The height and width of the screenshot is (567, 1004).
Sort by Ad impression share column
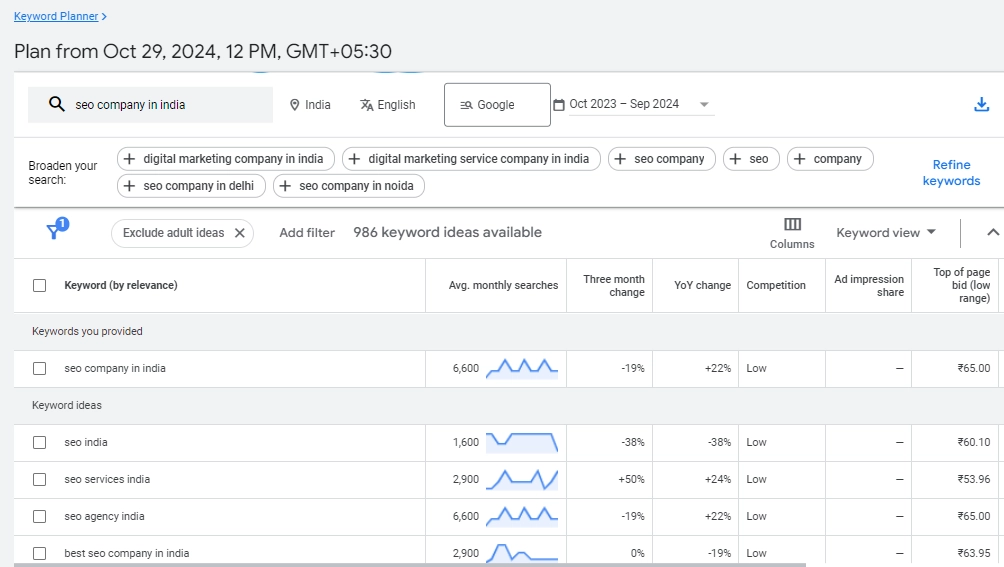(x=869, y=285)
